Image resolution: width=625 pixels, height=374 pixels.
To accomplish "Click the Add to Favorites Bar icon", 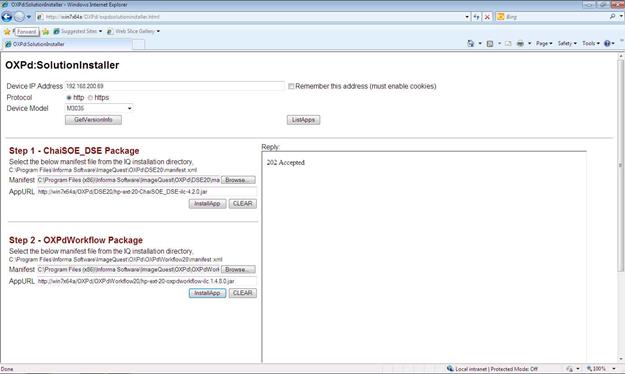I will (46, 31).
